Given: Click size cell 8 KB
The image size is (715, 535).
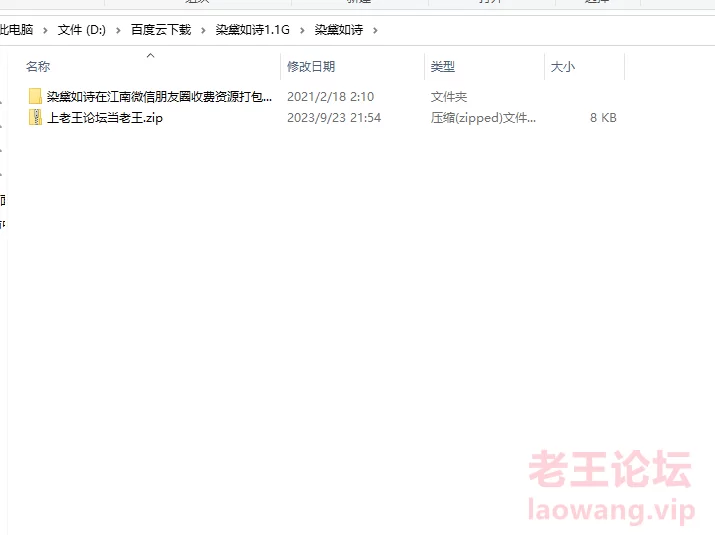Looking at the screenshot, I should pos(603,118).
